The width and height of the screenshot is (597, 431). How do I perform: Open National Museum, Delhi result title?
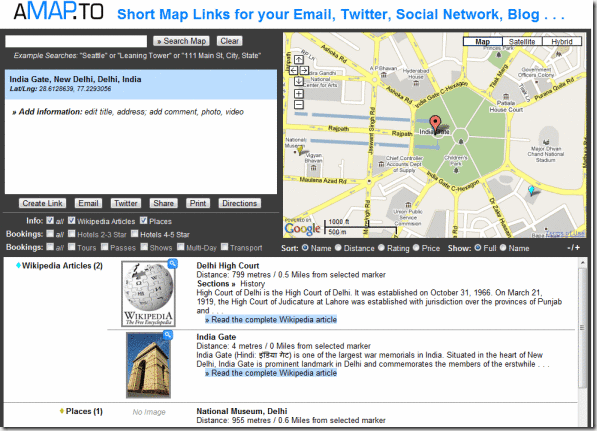tap(242, 411)
